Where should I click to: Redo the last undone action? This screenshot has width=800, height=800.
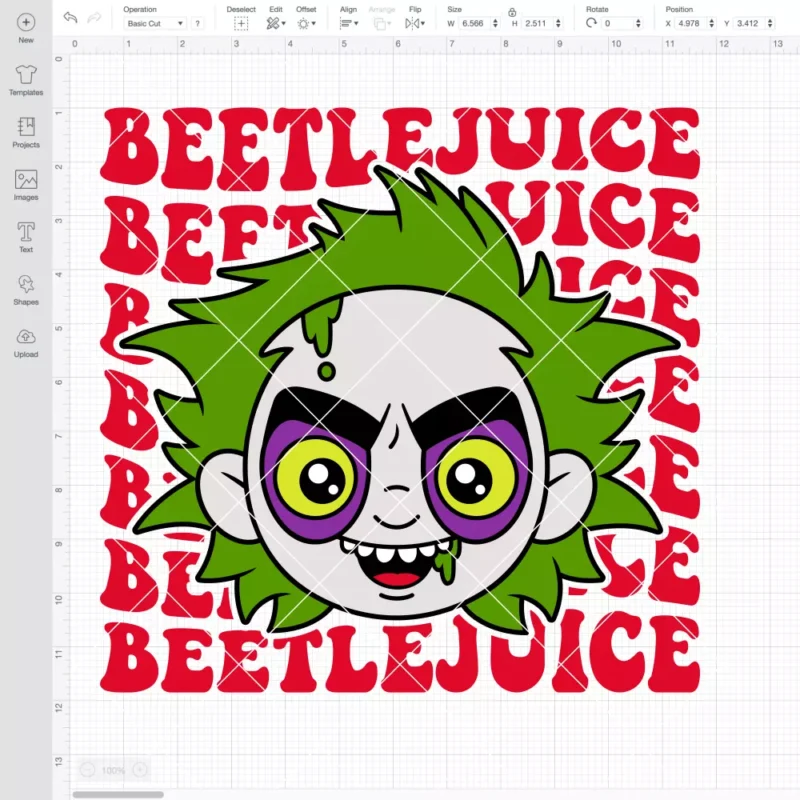pyautogui.click(x=94, y=18)
